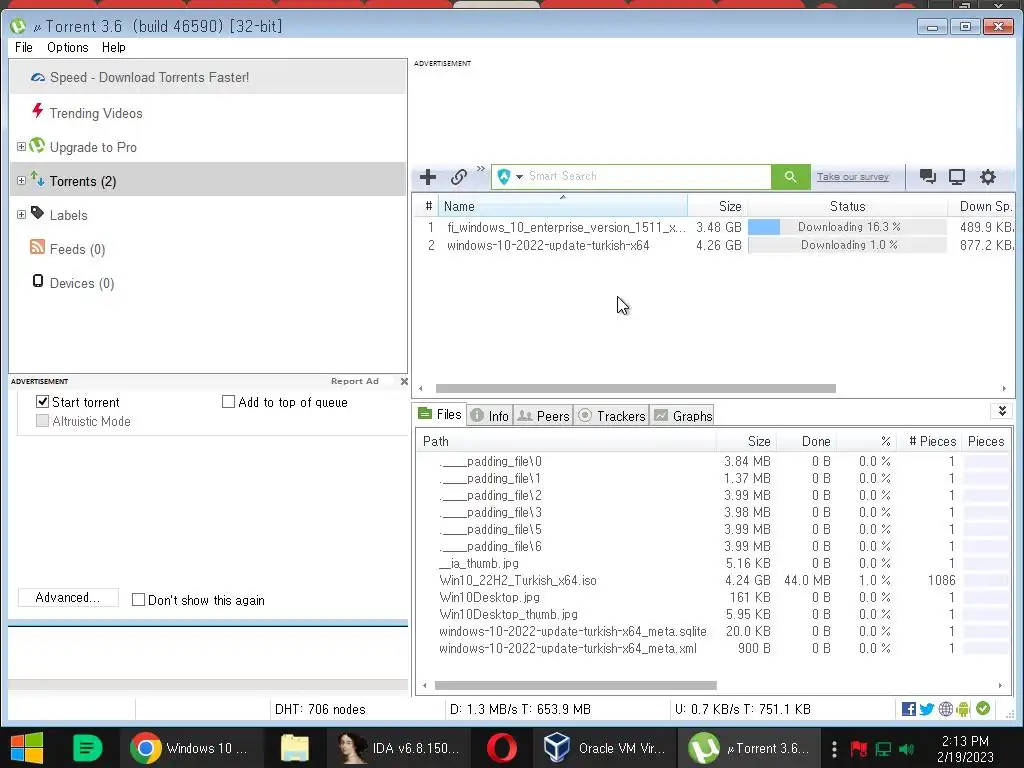Open the Opera browser taskbar icon
The width and height of the screenshot is (1024, 768).
(x=502, y=748)
